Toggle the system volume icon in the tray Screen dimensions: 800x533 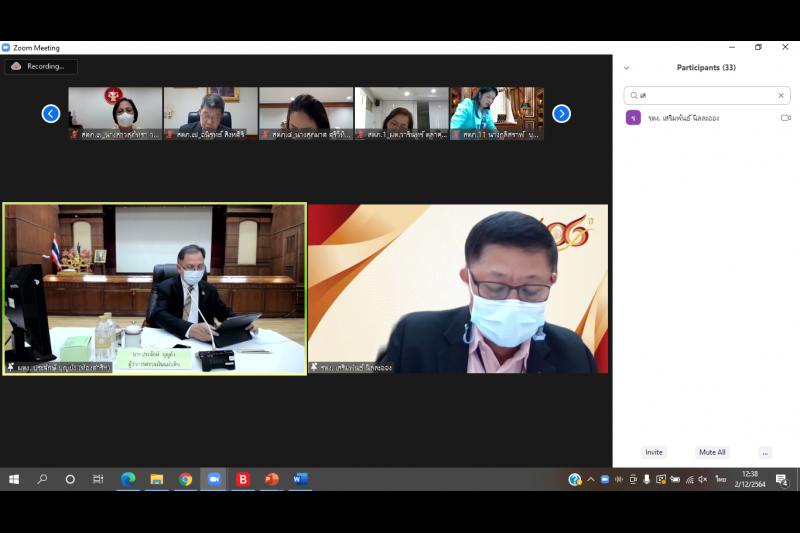coord(703,479)
